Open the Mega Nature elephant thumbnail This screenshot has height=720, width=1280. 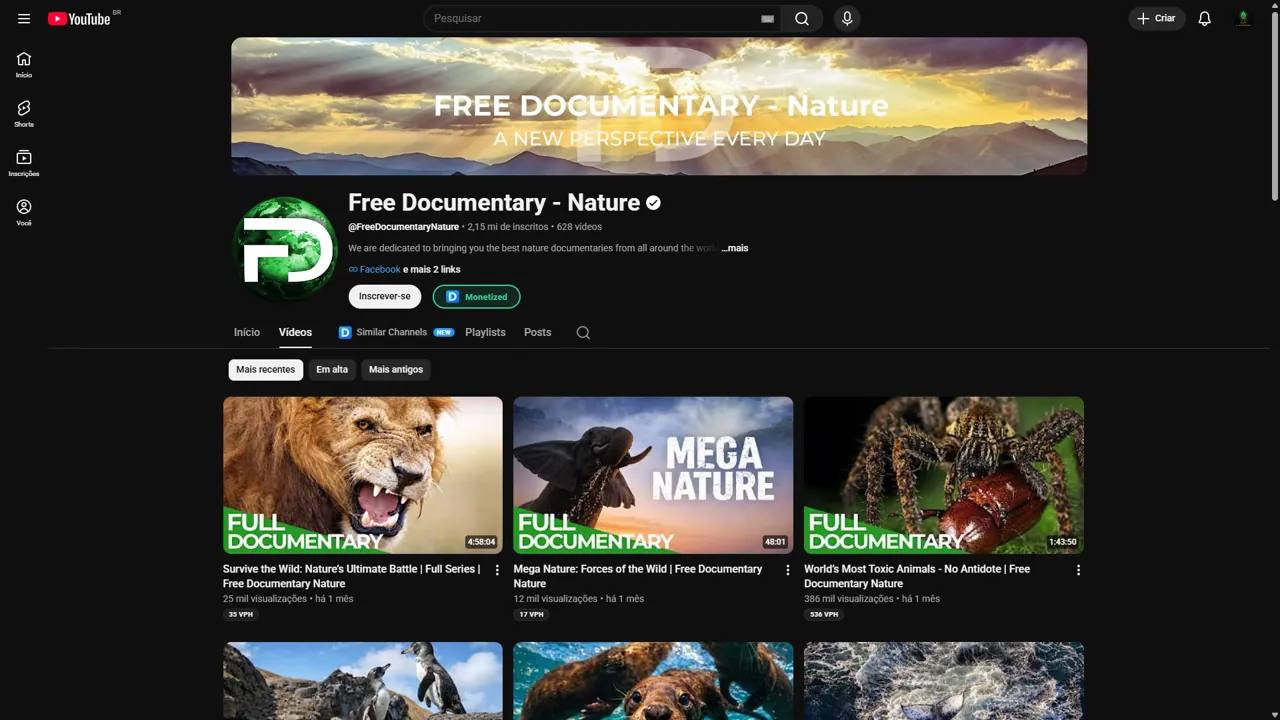653,475
